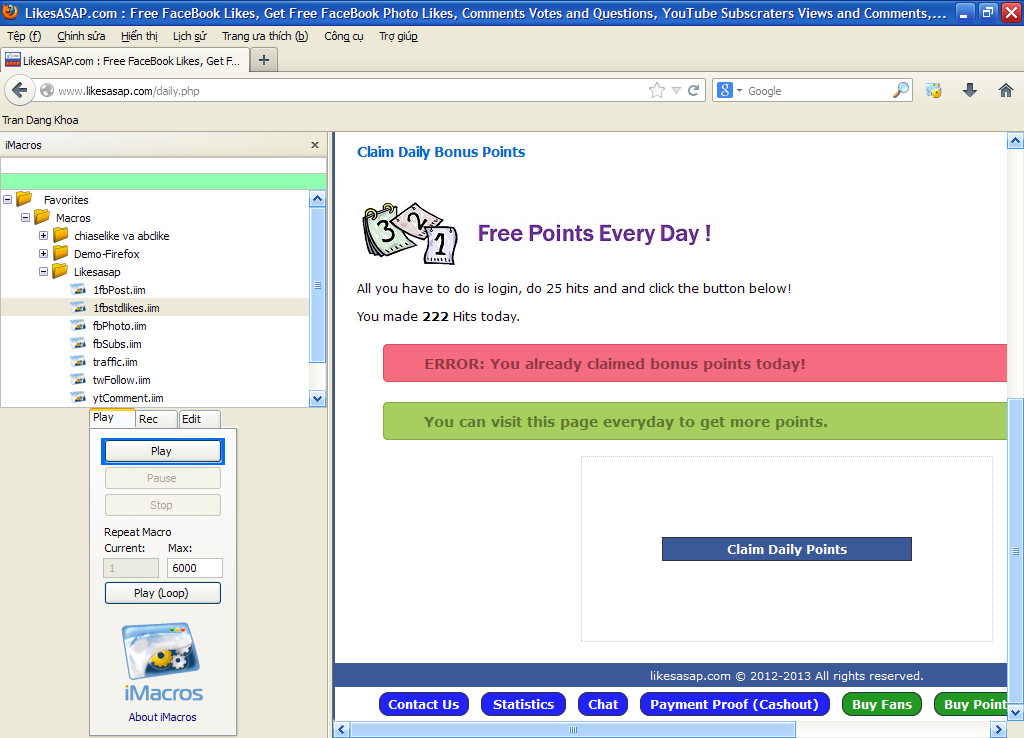Screen dimensions: 1024x738
Task: Click the traffic.iim macro file icon
Action: [x=78, y=361]
